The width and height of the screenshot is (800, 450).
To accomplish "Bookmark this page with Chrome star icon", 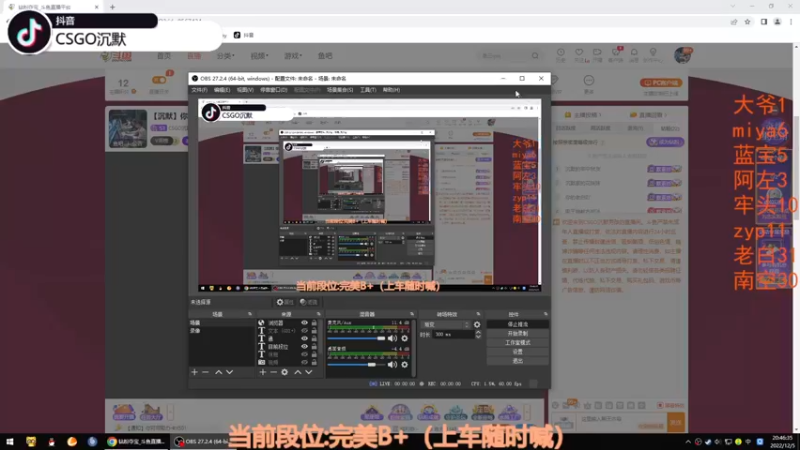I will [747, 22].
